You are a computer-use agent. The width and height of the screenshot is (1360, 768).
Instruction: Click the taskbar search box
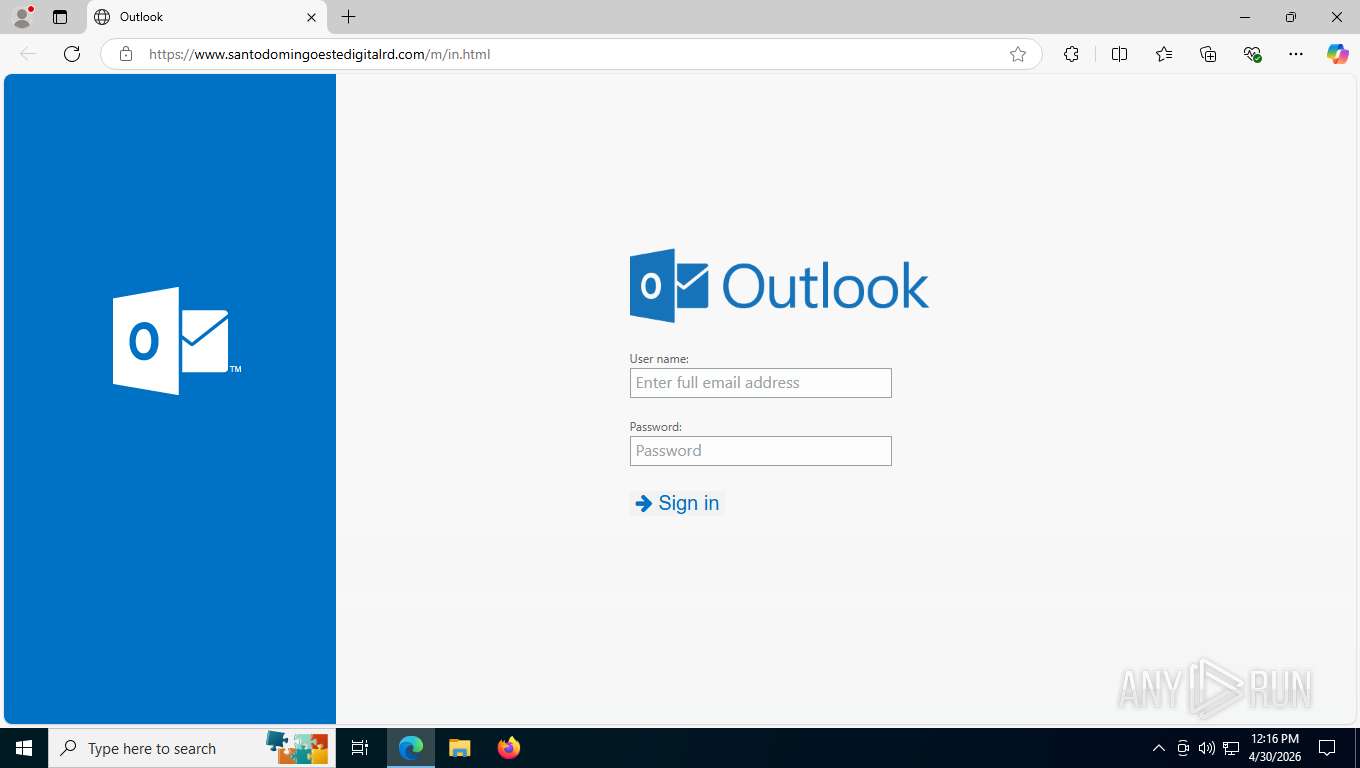tap(191, 748)
